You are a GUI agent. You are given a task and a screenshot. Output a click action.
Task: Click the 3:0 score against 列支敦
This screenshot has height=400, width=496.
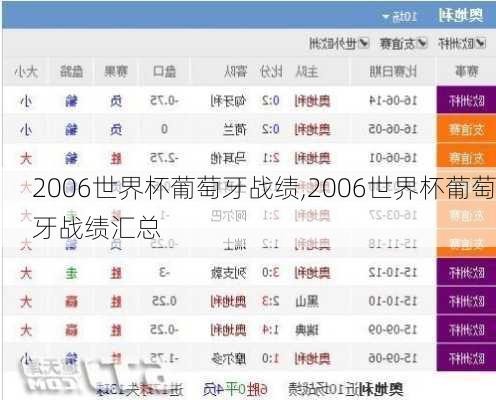tap(271, 273)
